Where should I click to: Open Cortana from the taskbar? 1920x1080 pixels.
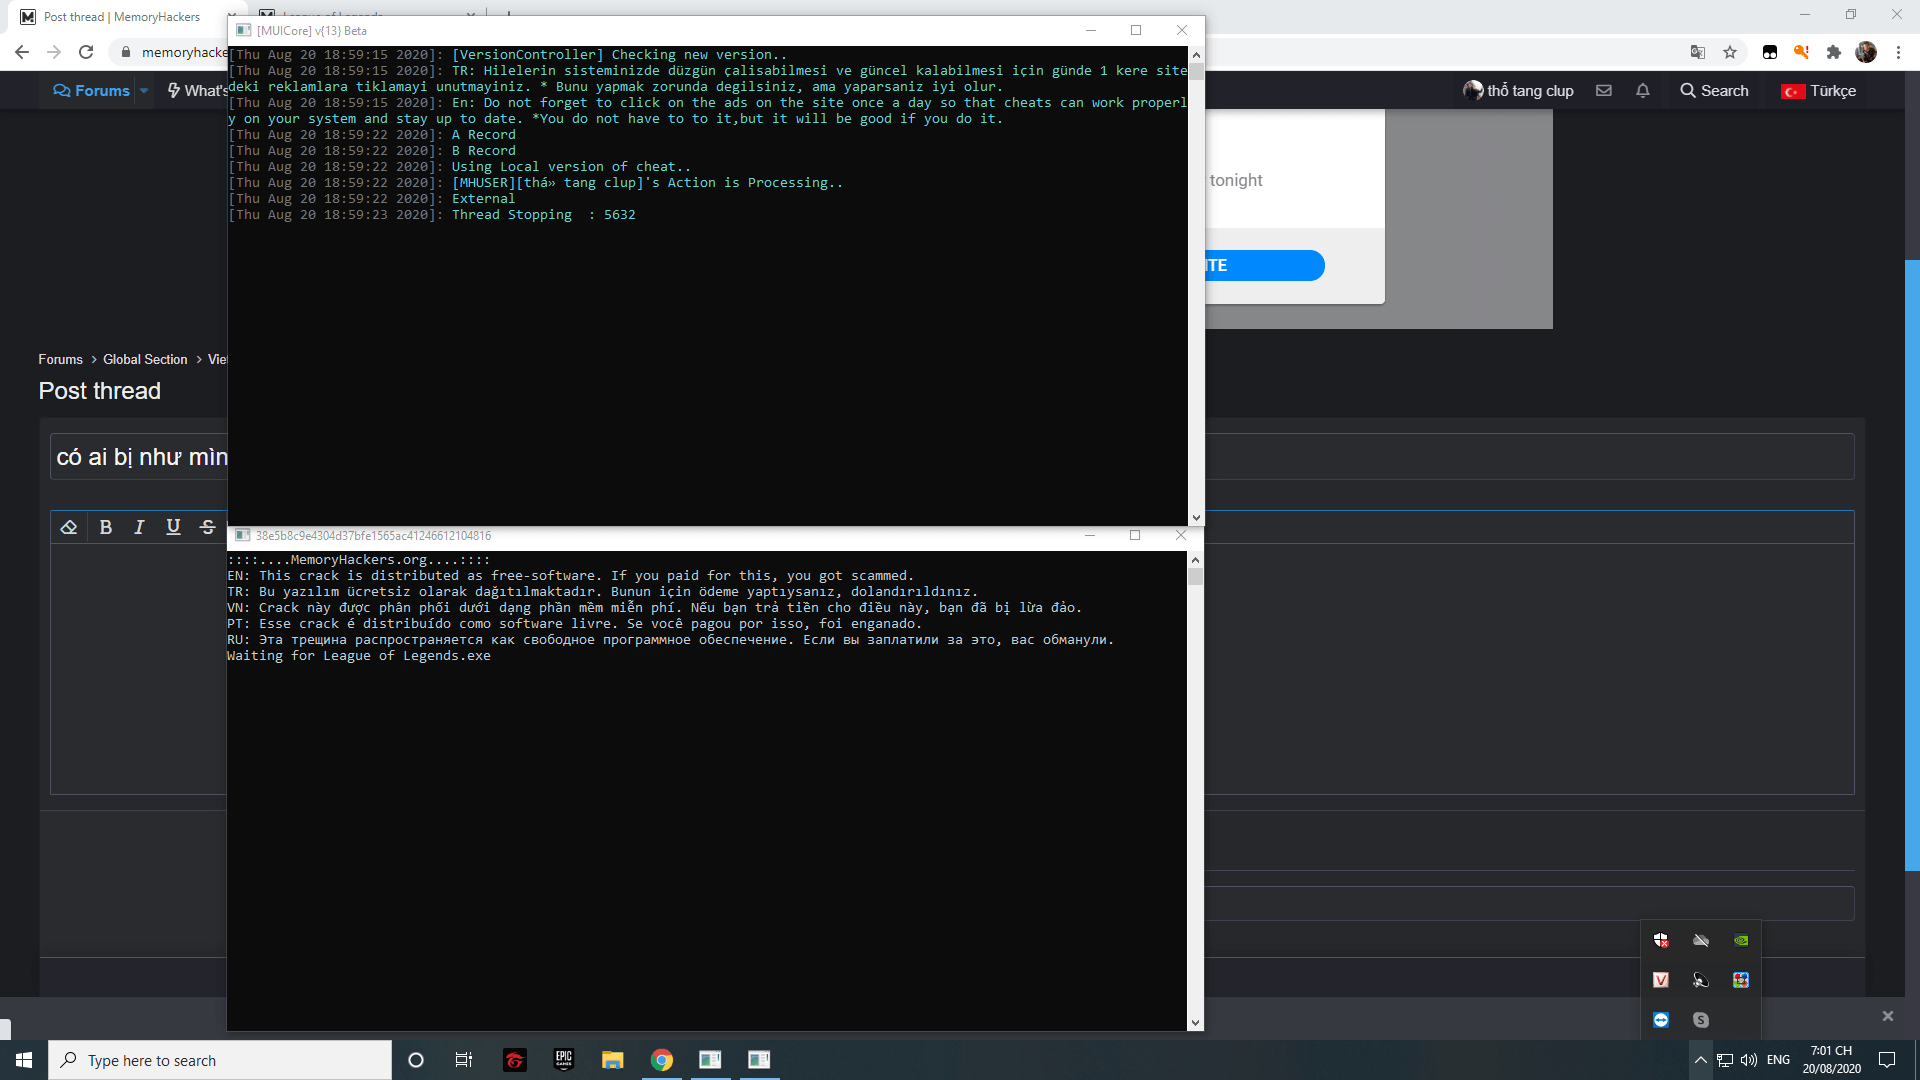click(x=416, y=1060)
